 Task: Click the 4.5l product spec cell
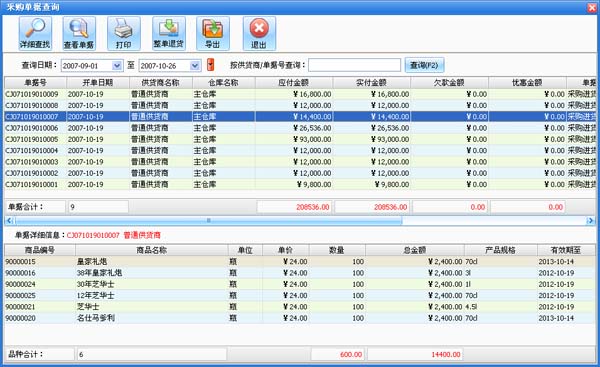pos(501,307)
